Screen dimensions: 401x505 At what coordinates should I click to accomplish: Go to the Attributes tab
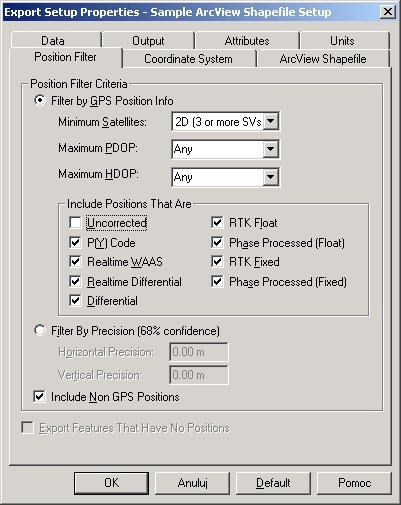point(247,40)
